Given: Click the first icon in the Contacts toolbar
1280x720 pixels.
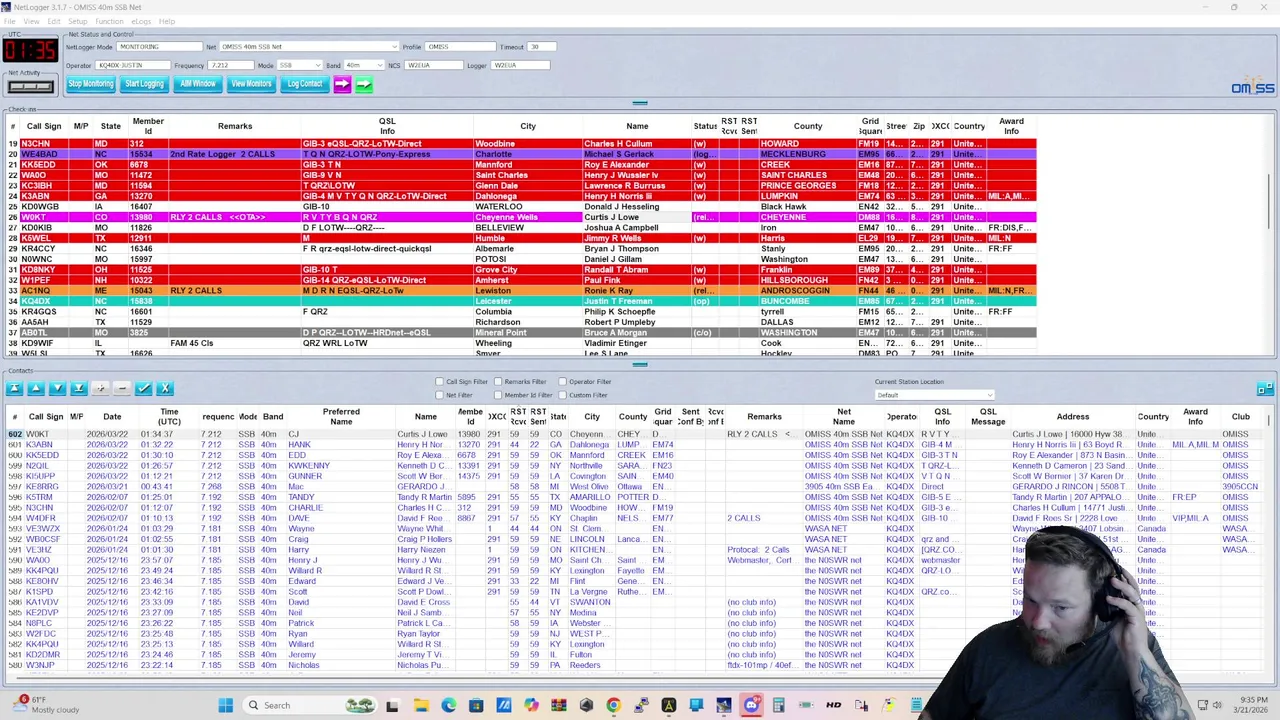Looking at the screenshot, I should point(14,388).
